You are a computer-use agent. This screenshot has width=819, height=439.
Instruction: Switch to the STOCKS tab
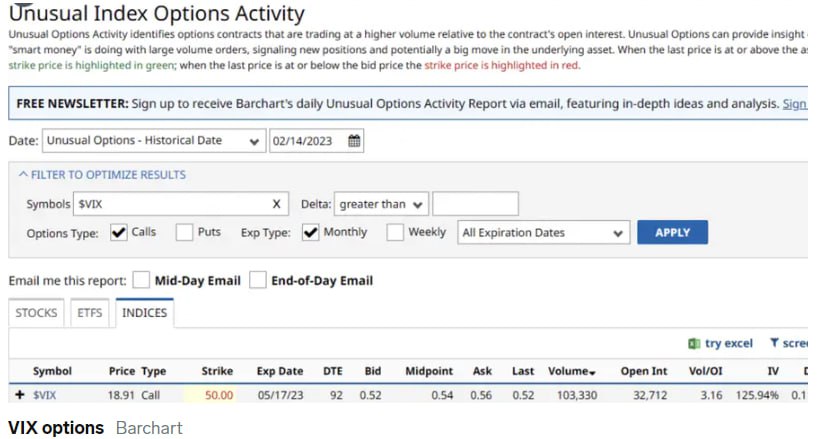pos(36,313)
